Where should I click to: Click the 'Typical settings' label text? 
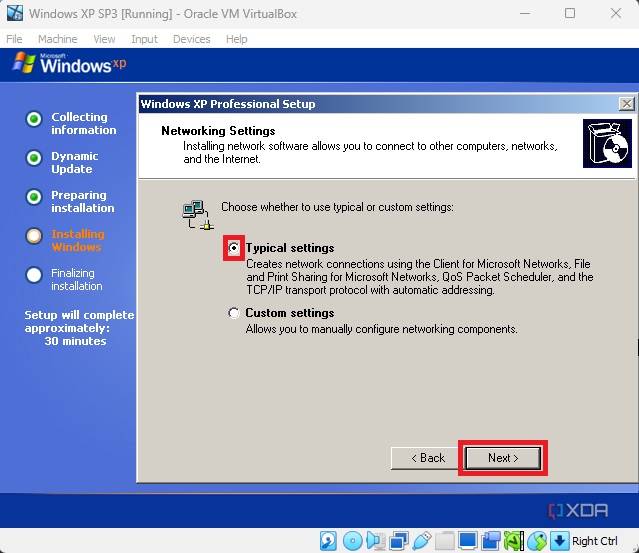[x=290, y=248]
